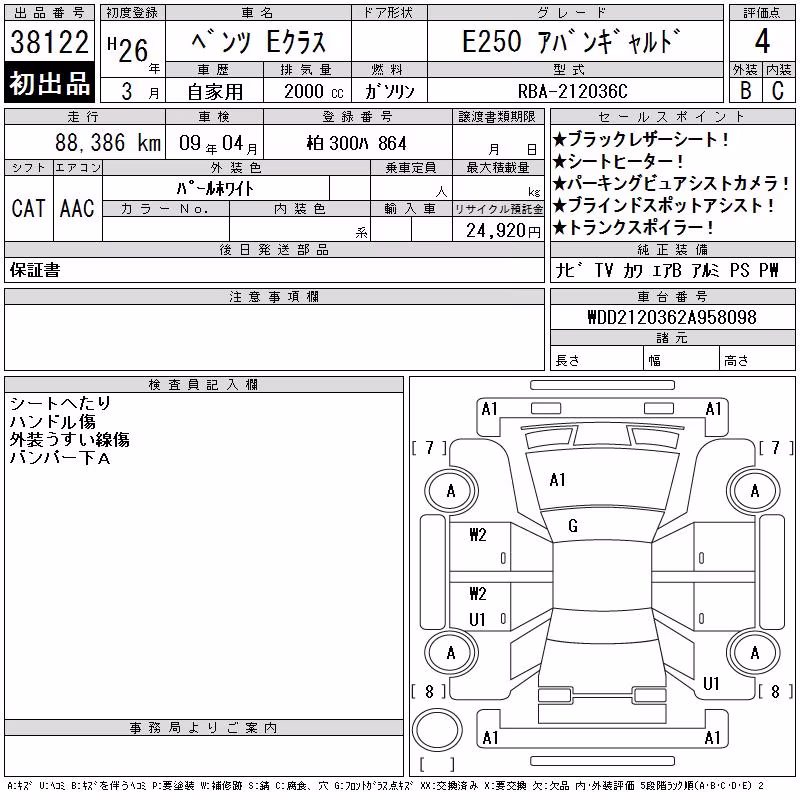This screenshot has height=800, width=800.
Task: Click the ブラックレザーシート sales point line
Action: (641, 139)
